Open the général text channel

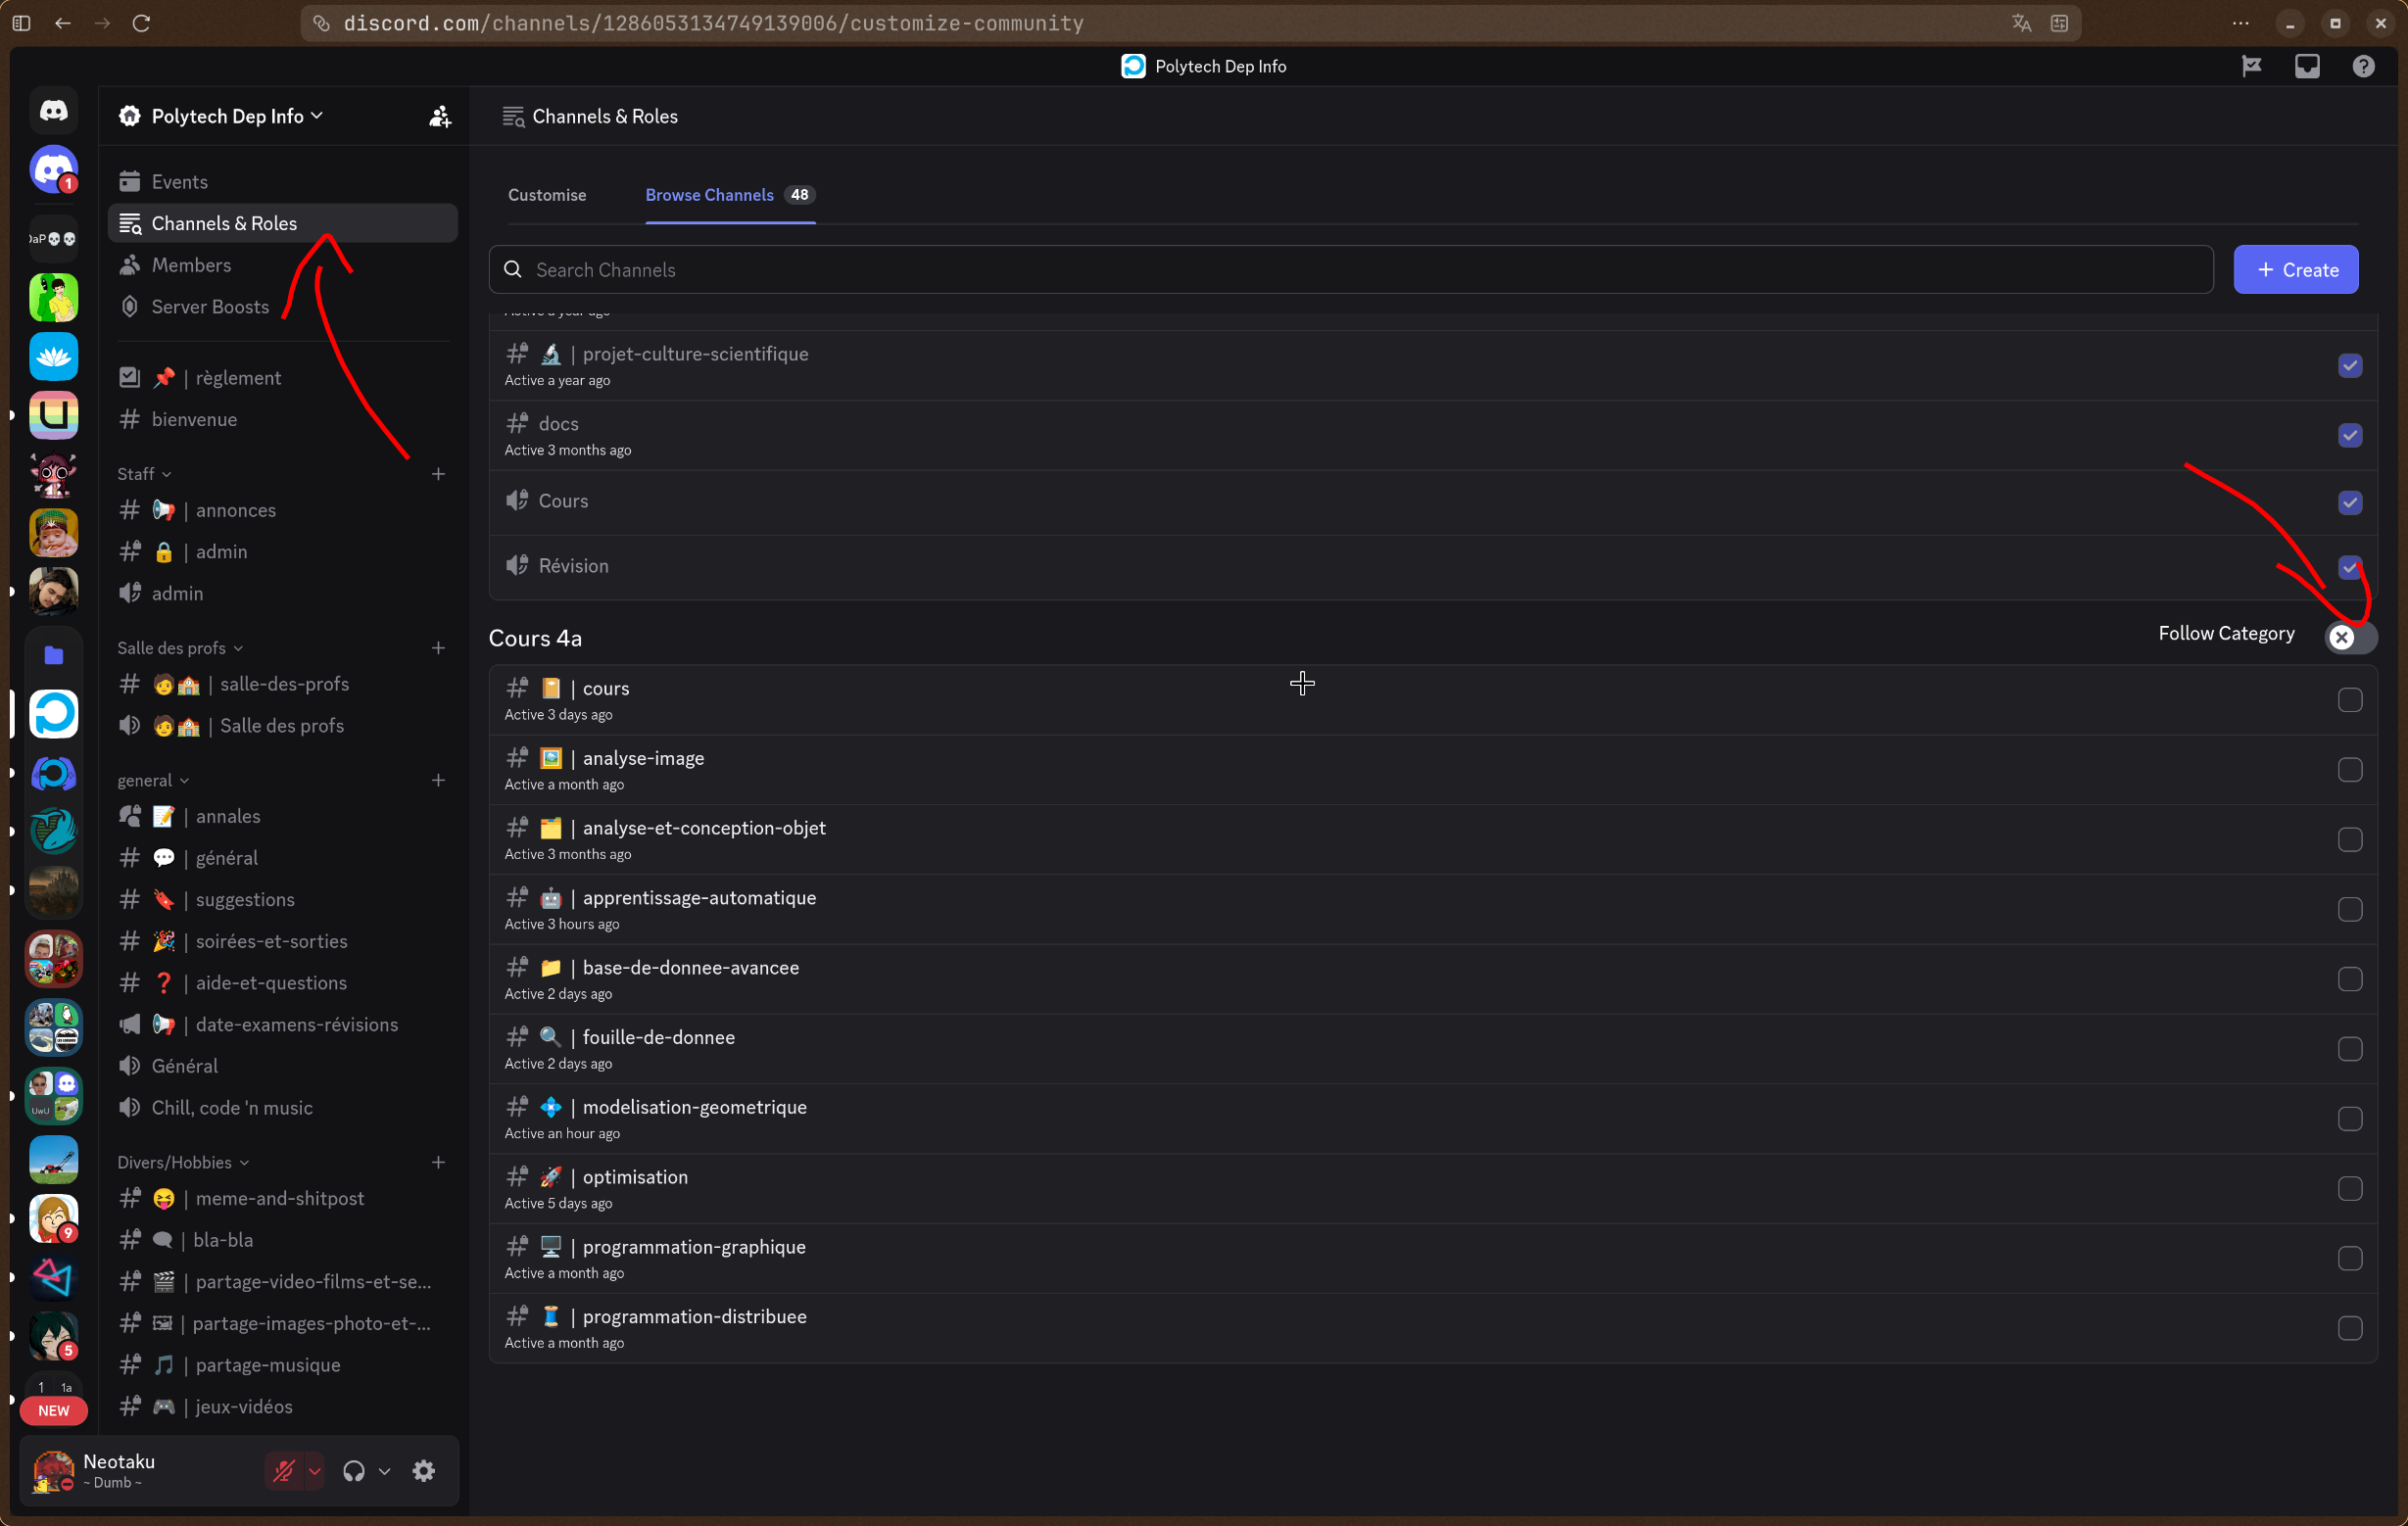[226, 858]
